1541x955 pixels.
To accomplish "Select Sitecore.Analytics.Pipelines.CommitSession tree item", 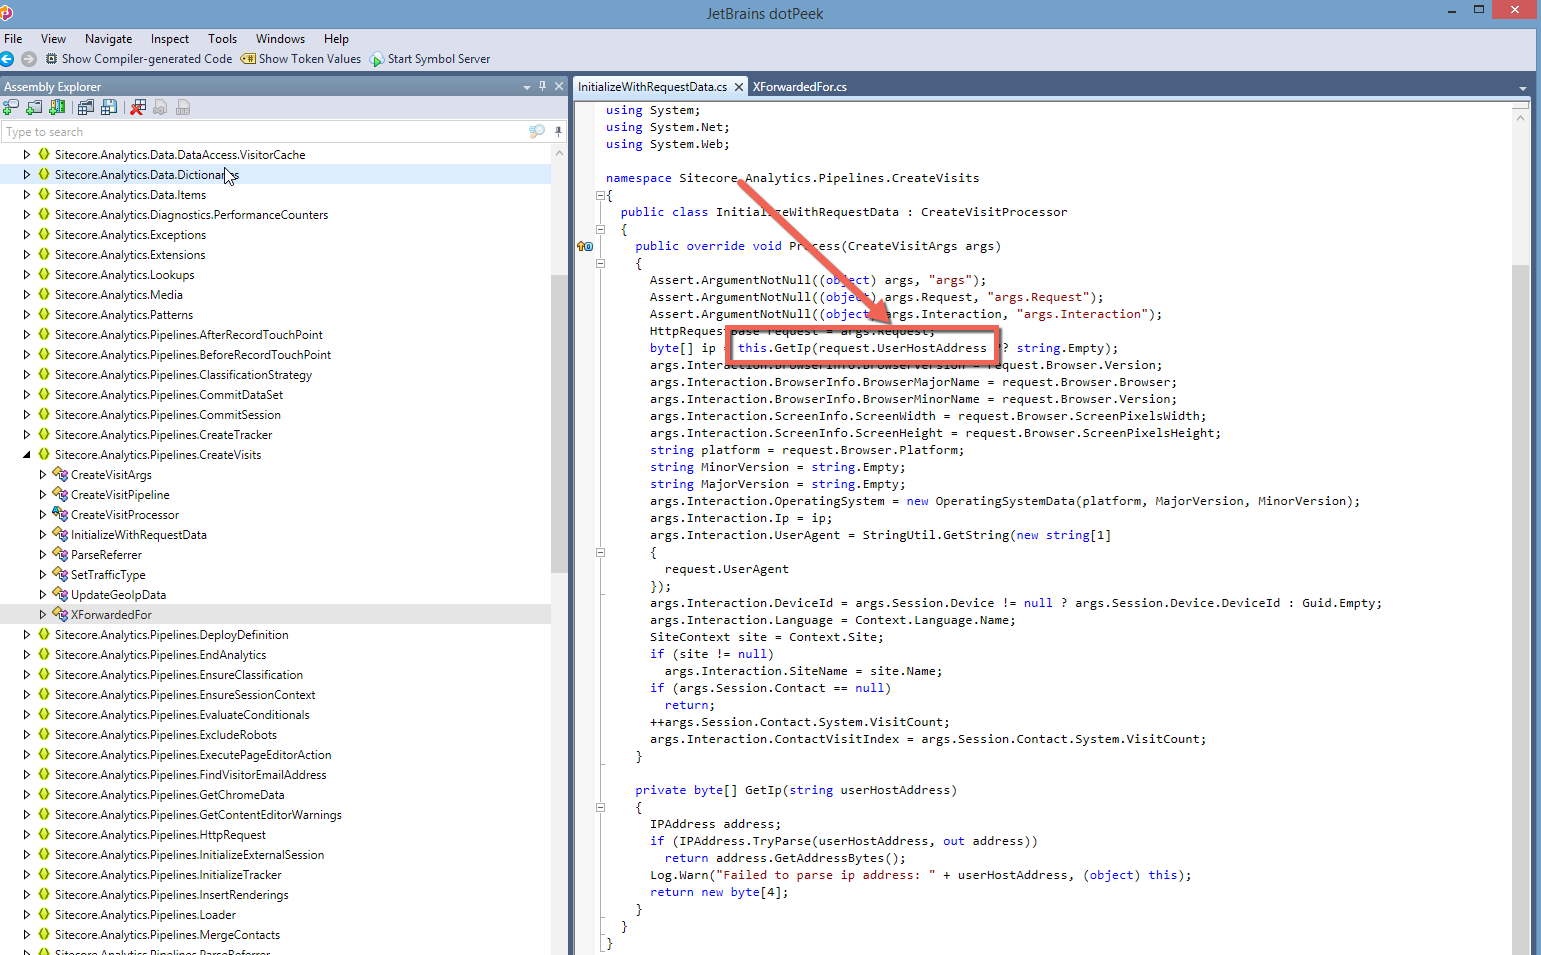I will click(x=168, y=415).
